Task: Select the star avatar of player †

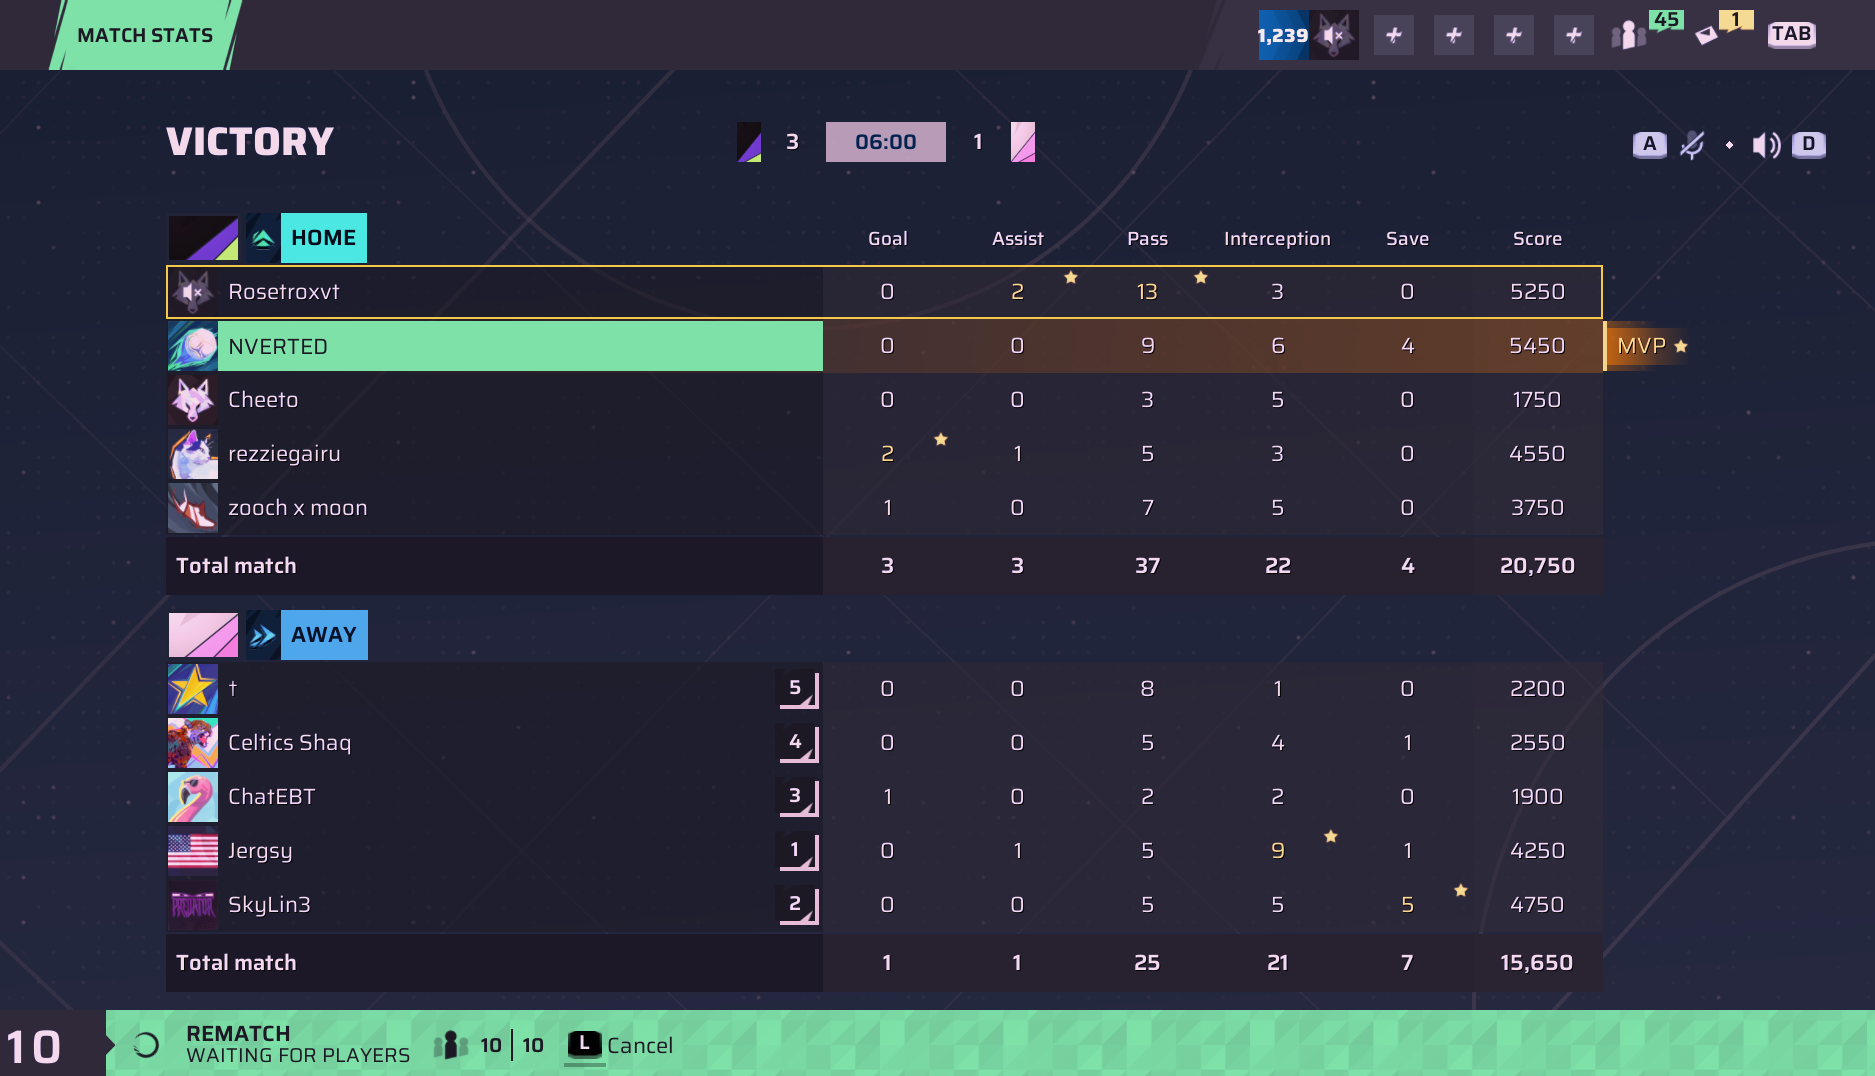Action: coord(193,689)
